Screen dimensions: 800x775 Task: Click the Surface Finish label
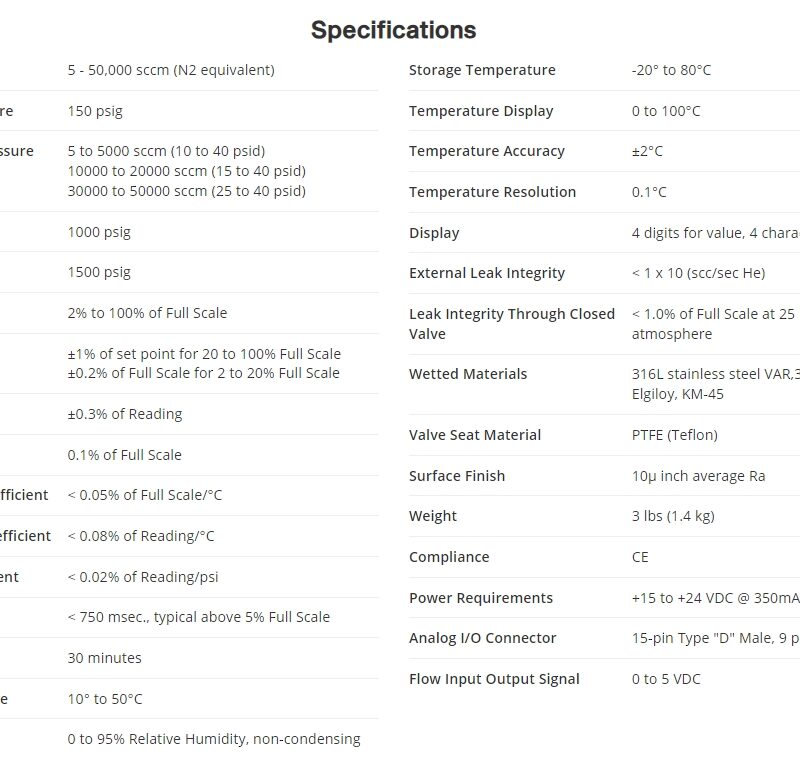point(457,476)
